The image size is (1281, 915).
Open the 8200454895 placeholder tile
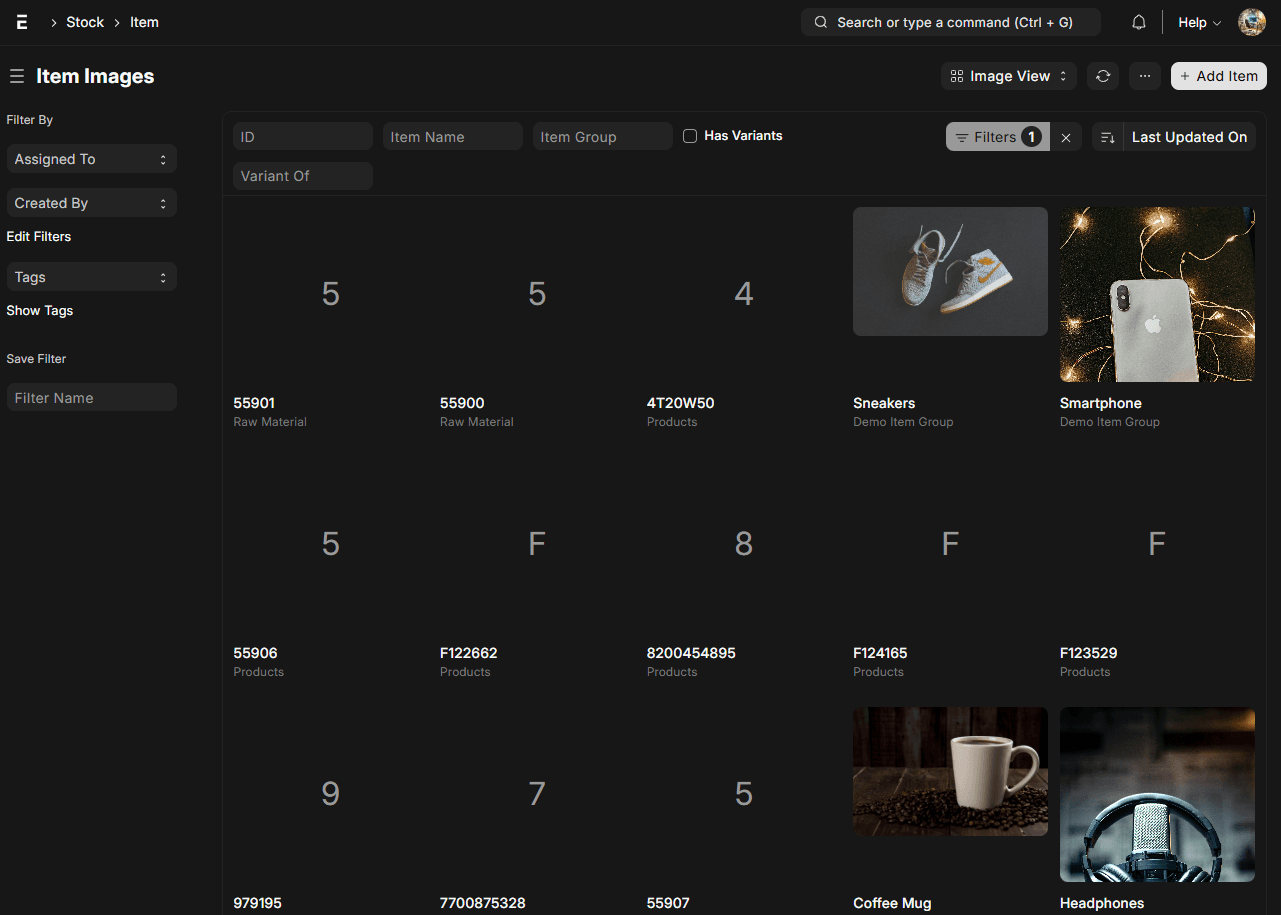(x=743, y=544)
